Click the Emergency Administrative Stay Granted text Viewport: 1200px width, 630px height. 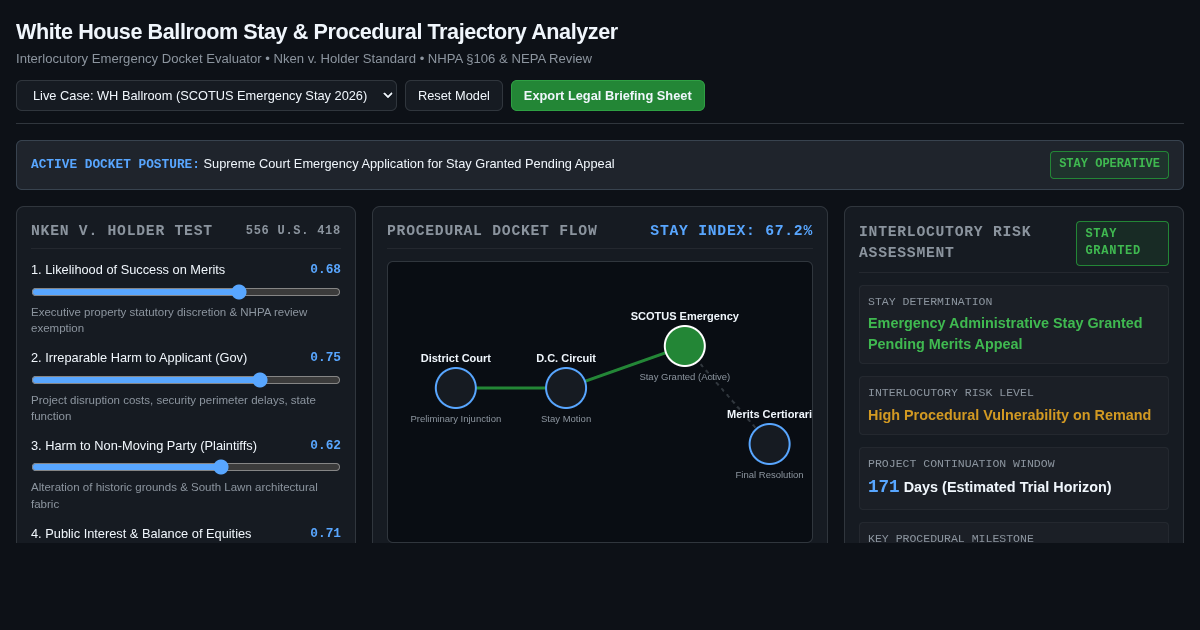pos(1005,334)
